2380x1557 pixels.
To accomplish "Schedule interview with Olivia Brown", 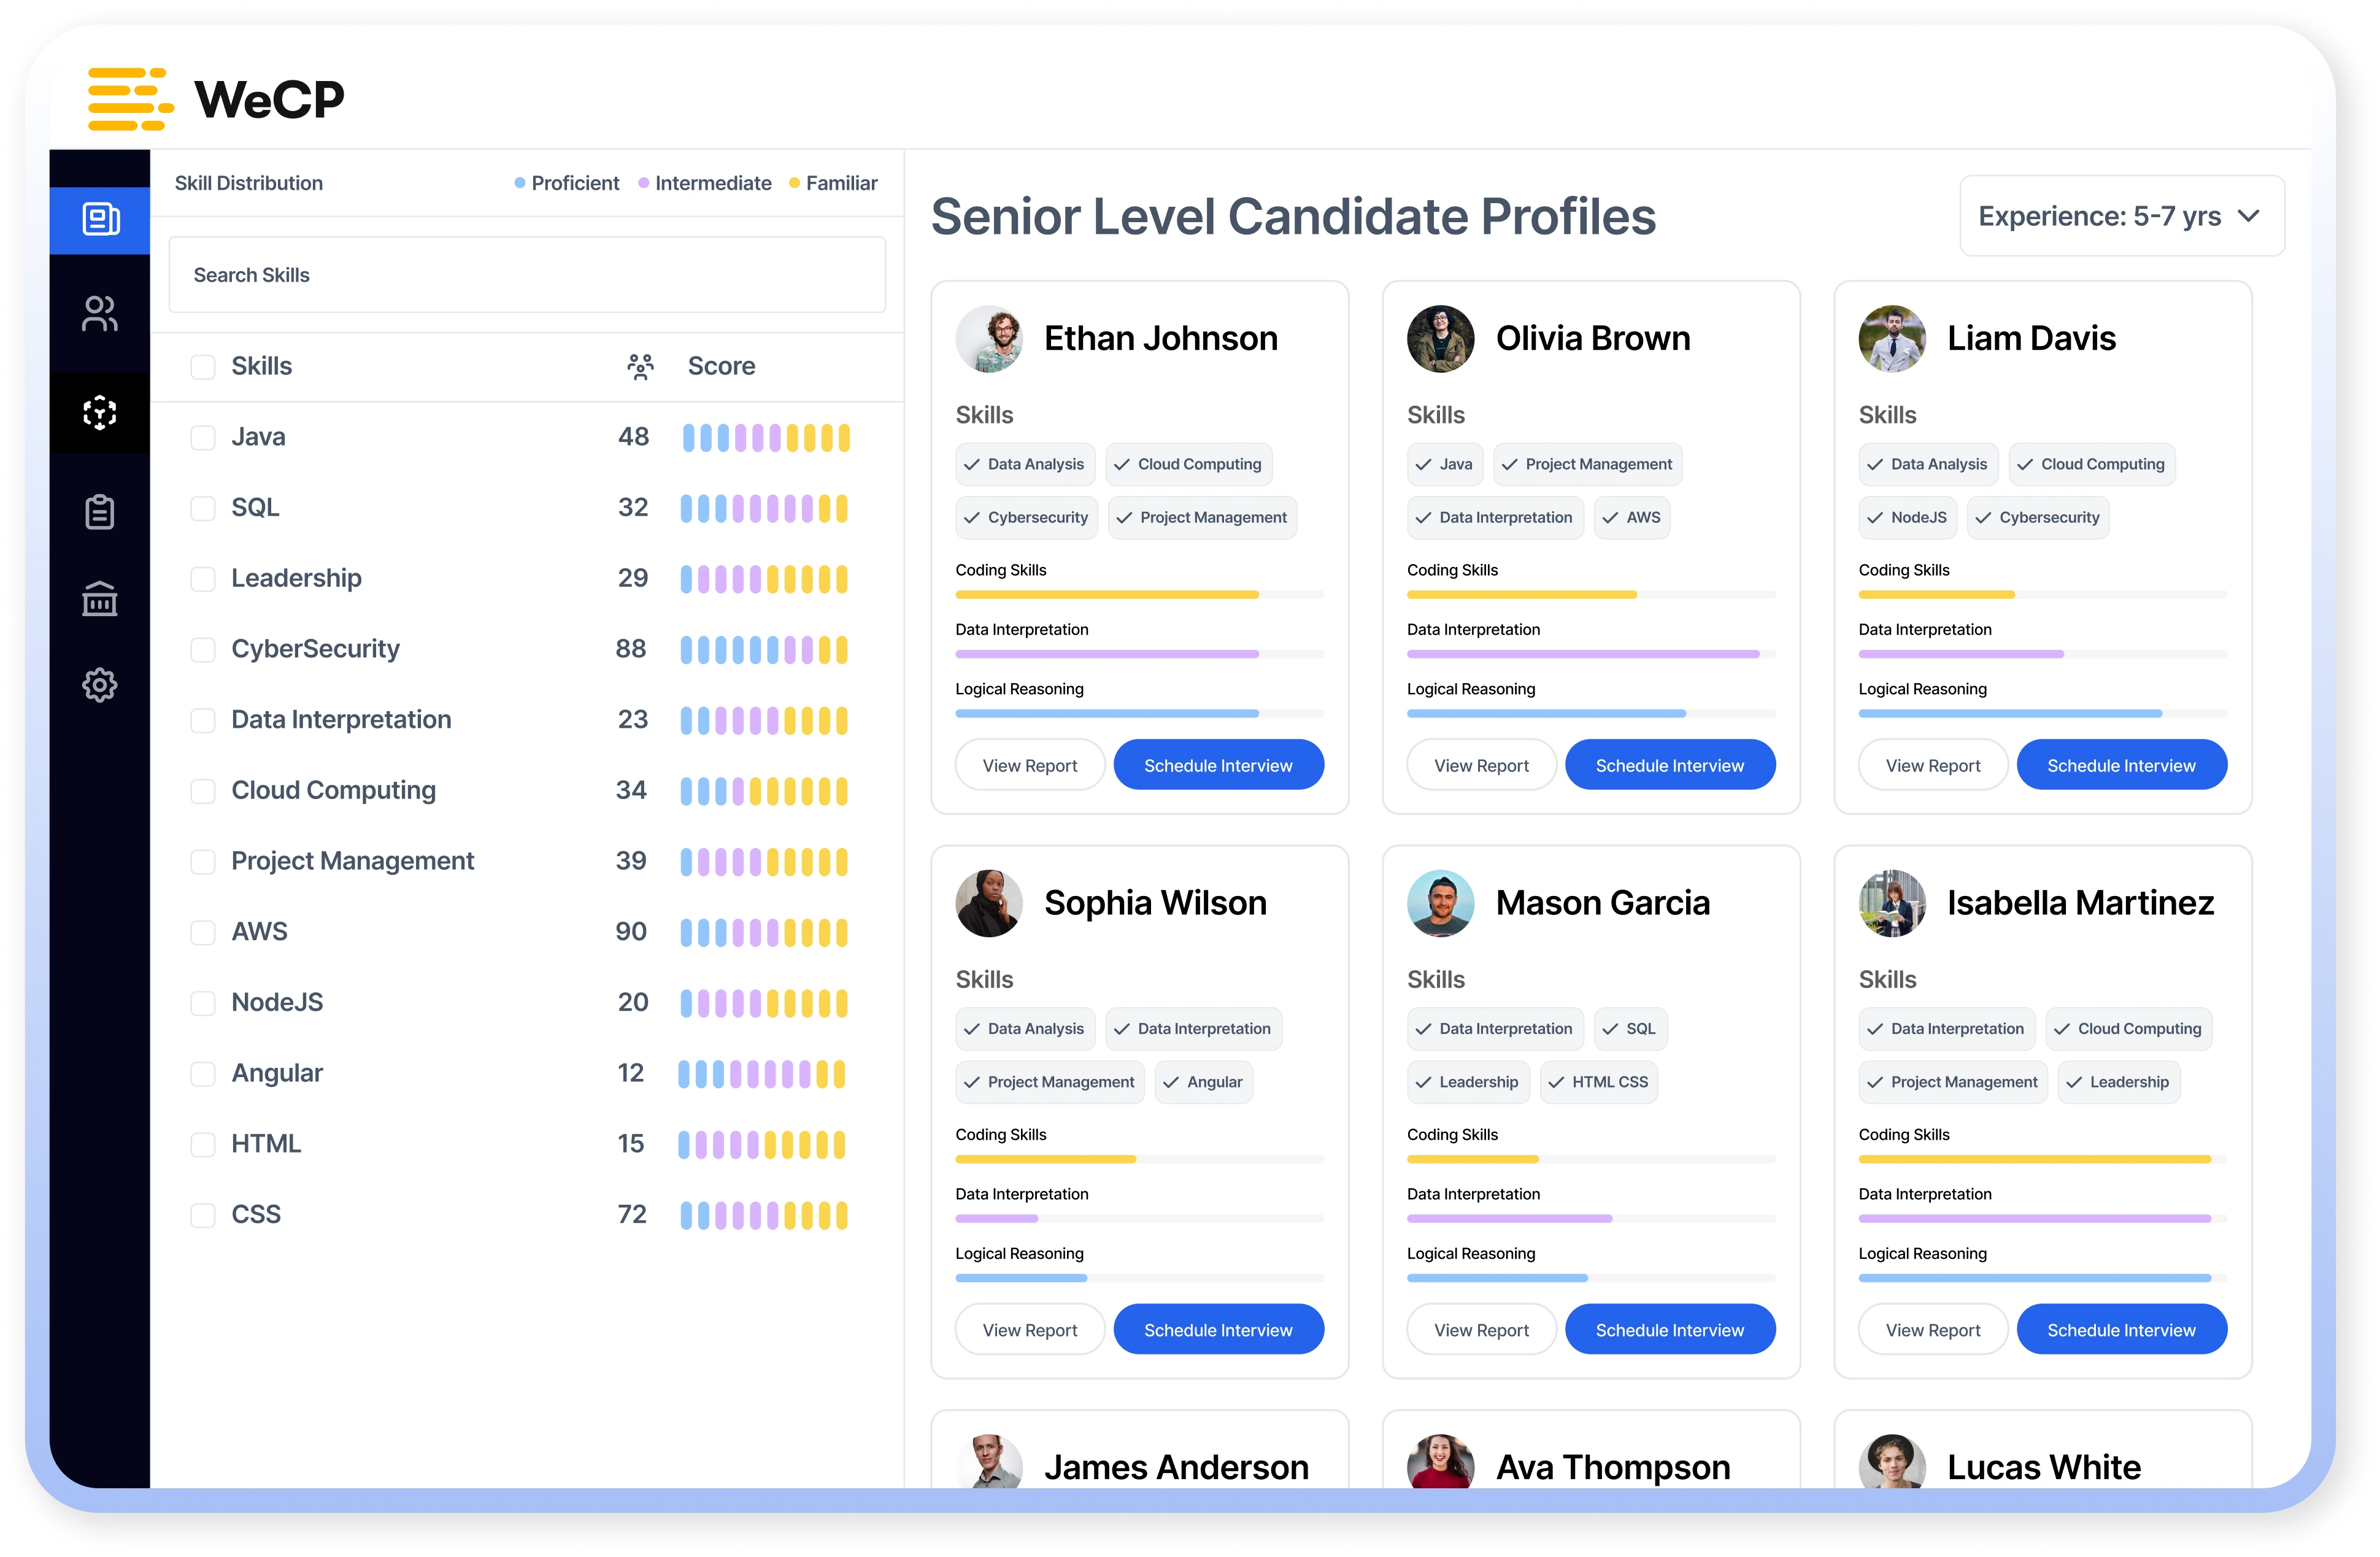I will 1669,765.
